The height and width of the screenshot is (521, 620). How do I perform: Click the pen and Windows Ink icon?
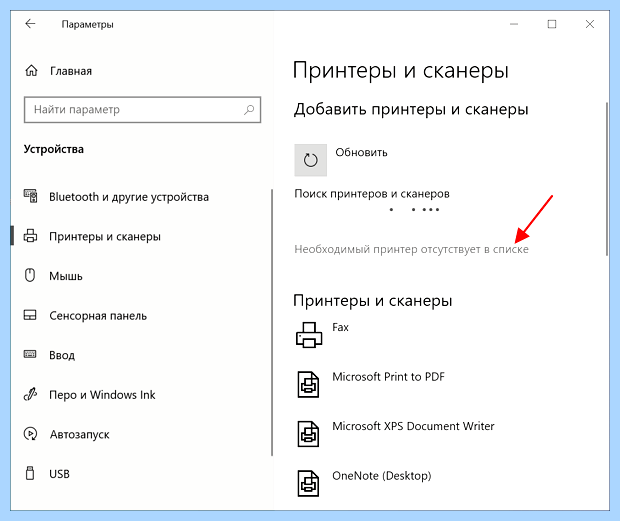[x=30, y=394]
